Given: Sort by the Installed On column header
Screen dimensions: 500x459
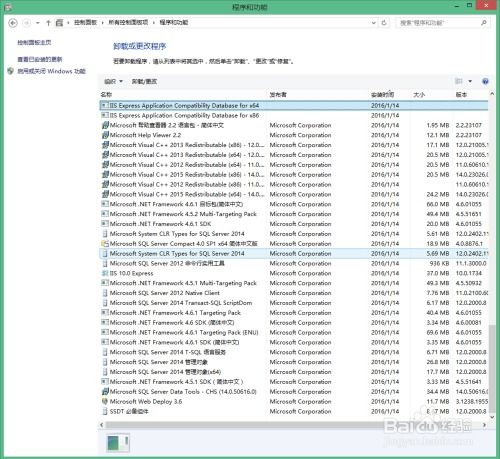Looking at the screenshot, I should point(383,95).
